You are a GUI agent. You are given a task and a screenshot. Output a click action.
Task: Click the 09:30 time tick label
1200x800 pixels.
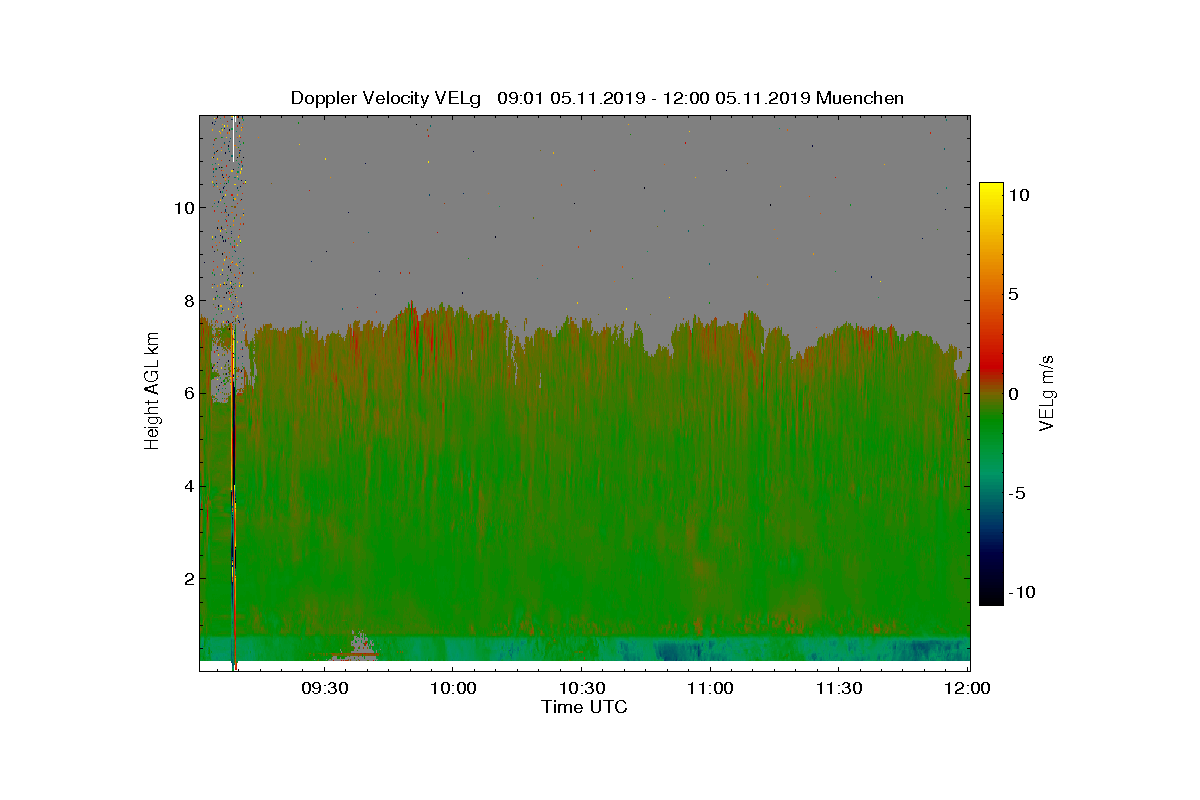click(x=324, y=689)
